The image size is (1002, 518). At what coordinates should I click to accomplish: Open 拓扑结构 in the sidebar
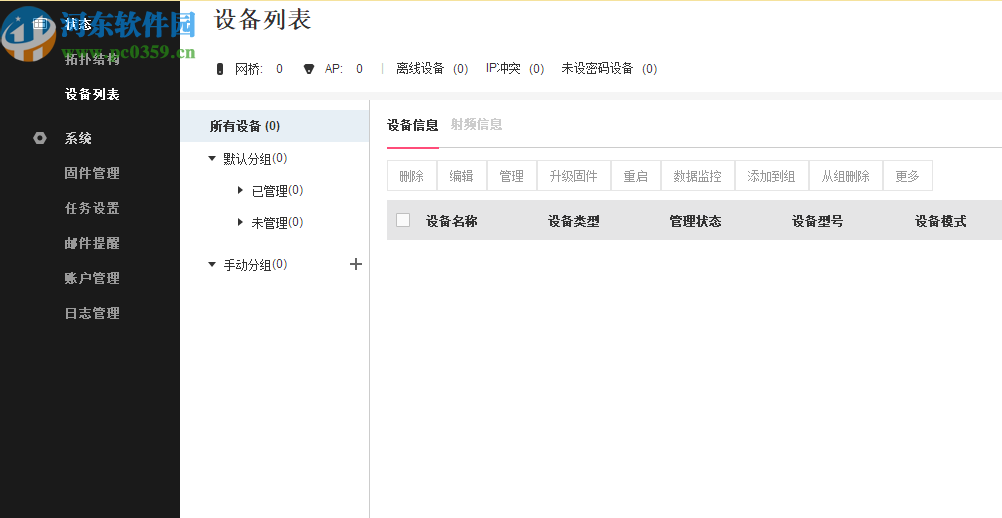[x=92, y=59]
